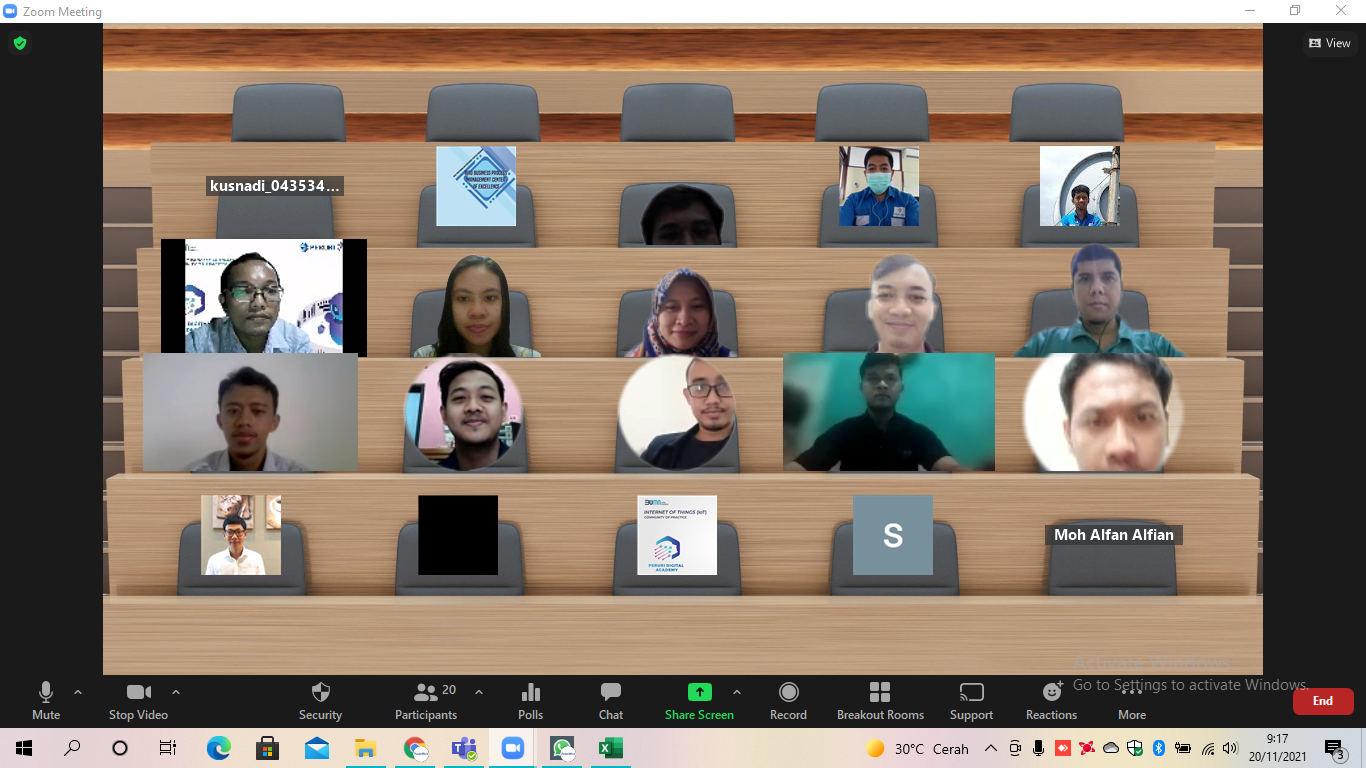Image resolution: width=1366 pixels, height=768 pixels.
Task: Expand audio options arrow beside Mute
Action: 78,692
